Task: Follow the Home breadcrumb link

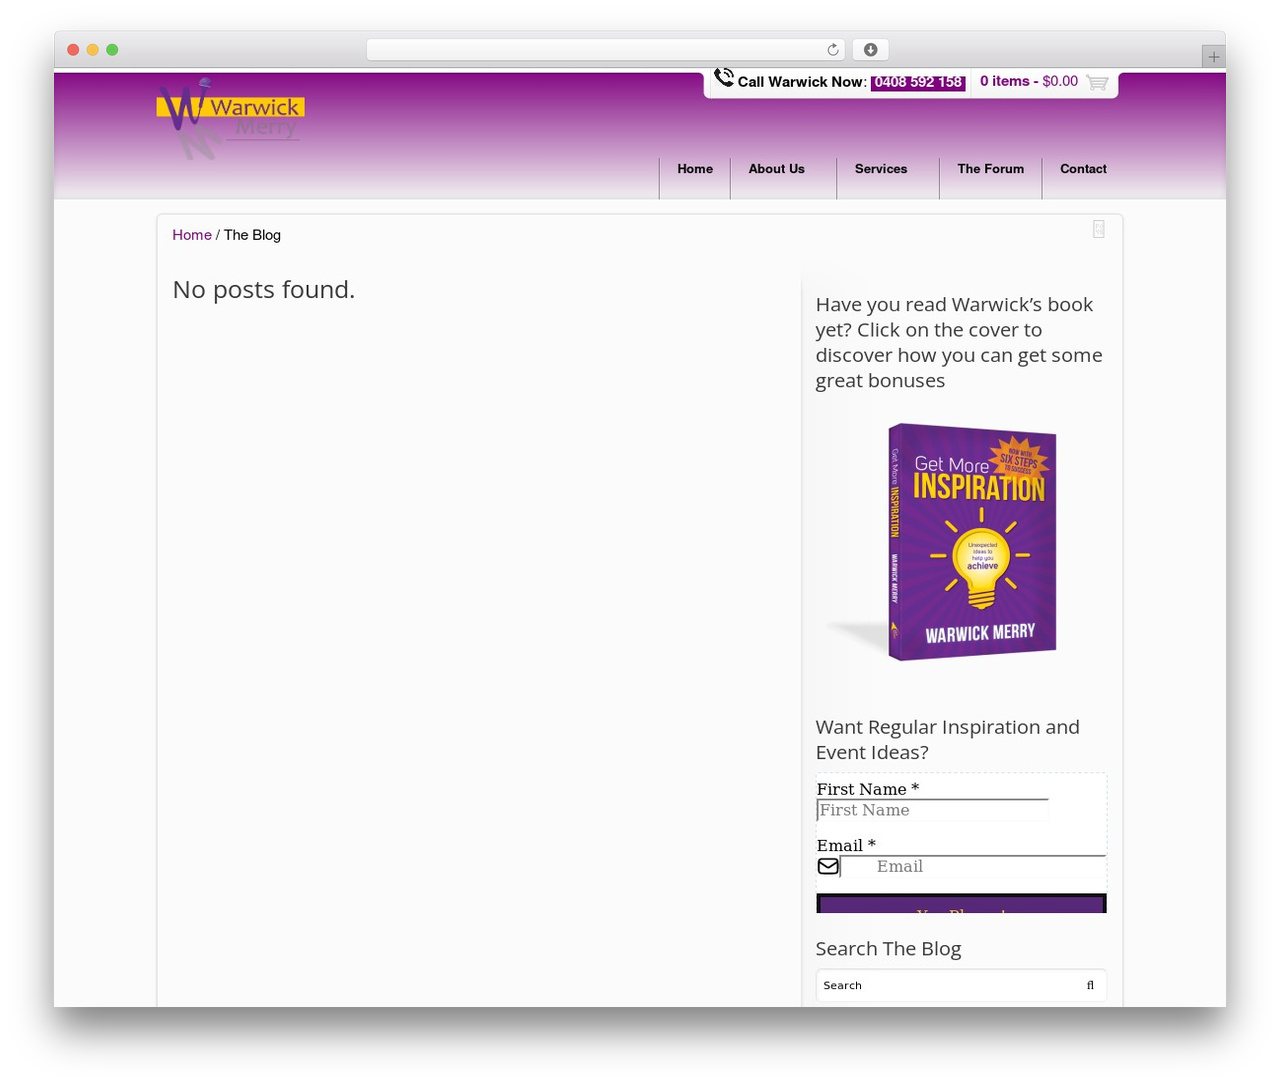Action: 192,235
